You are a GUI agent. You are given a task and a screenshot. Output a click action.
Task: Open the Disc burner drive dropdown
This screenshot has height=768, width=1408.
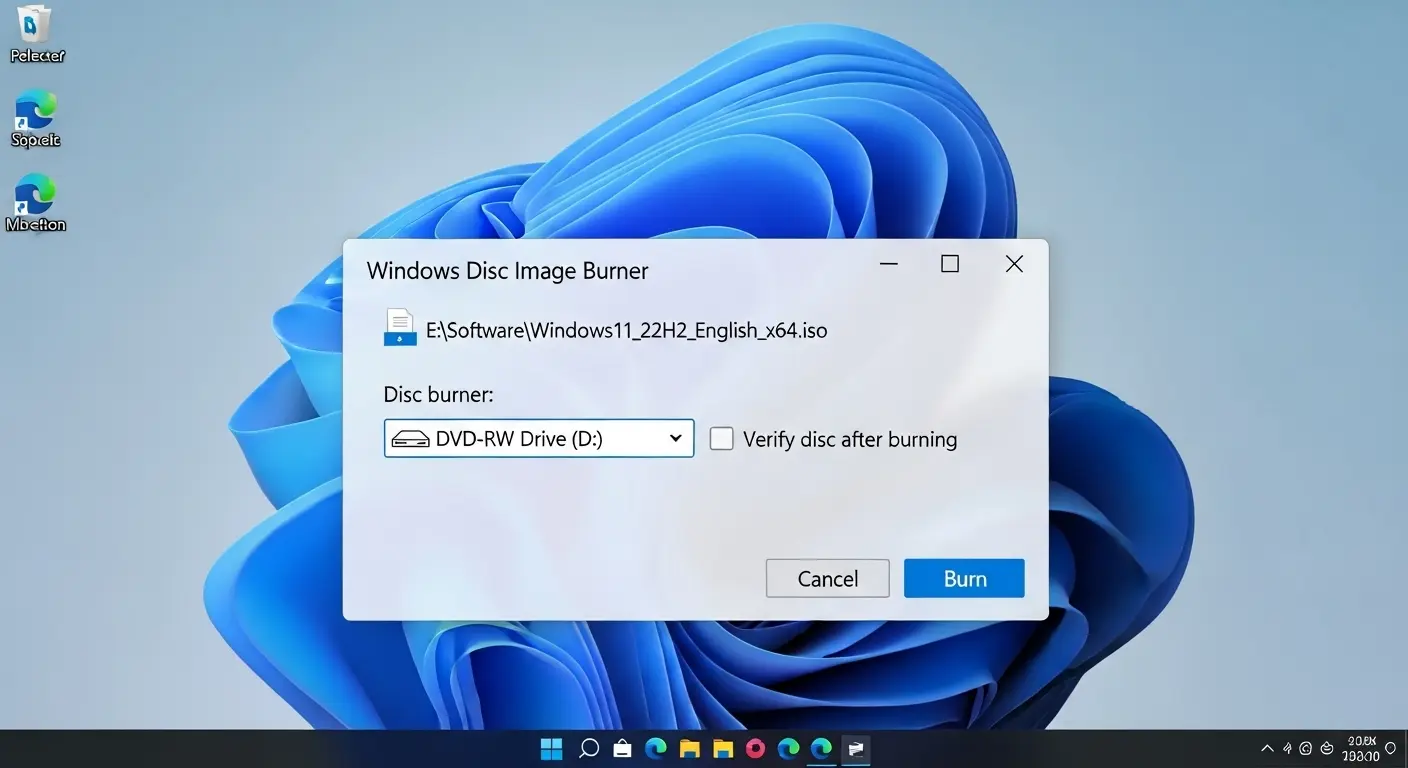click(539, 438)
